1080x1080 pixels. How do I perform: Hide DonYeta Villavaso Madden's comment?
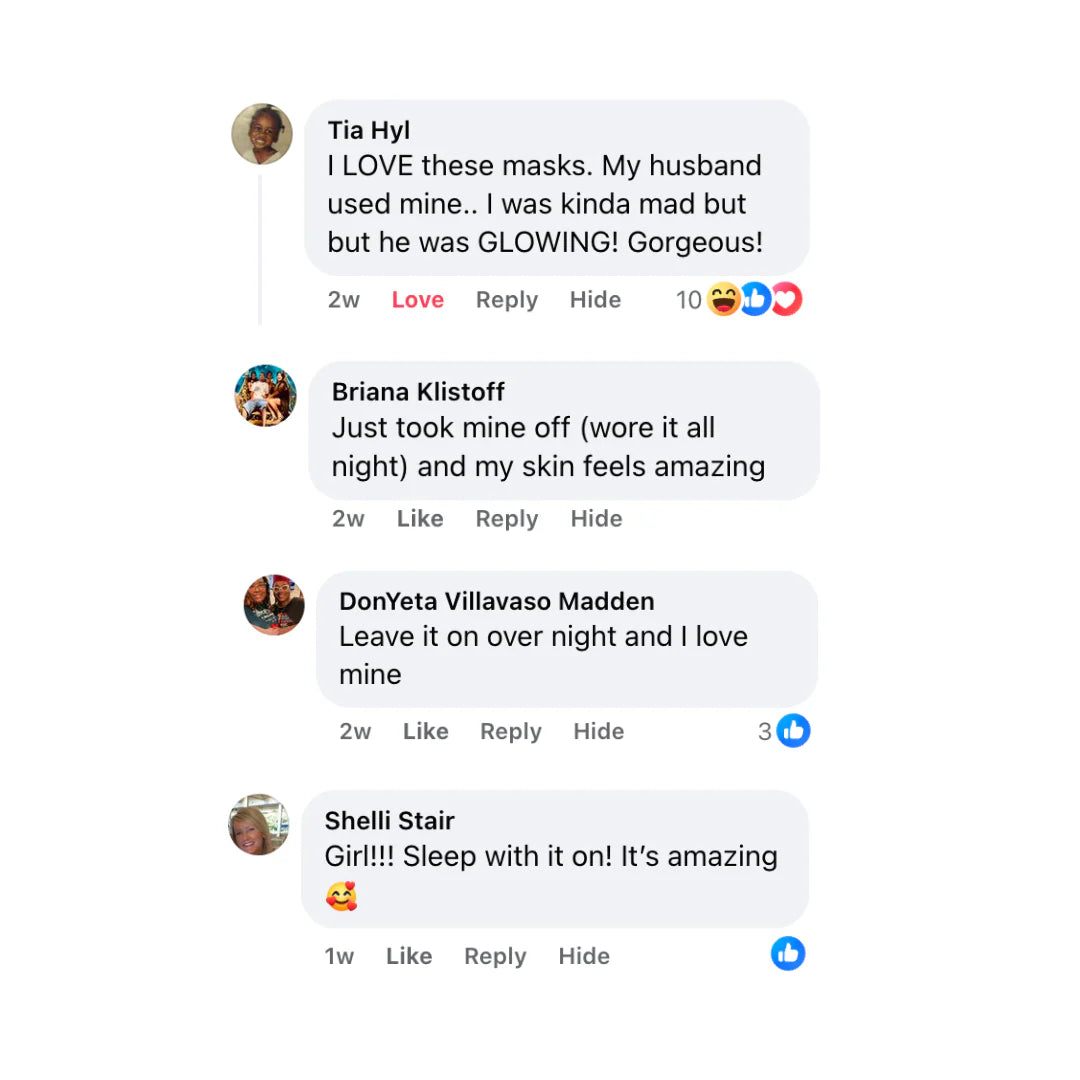pos(599,731)
